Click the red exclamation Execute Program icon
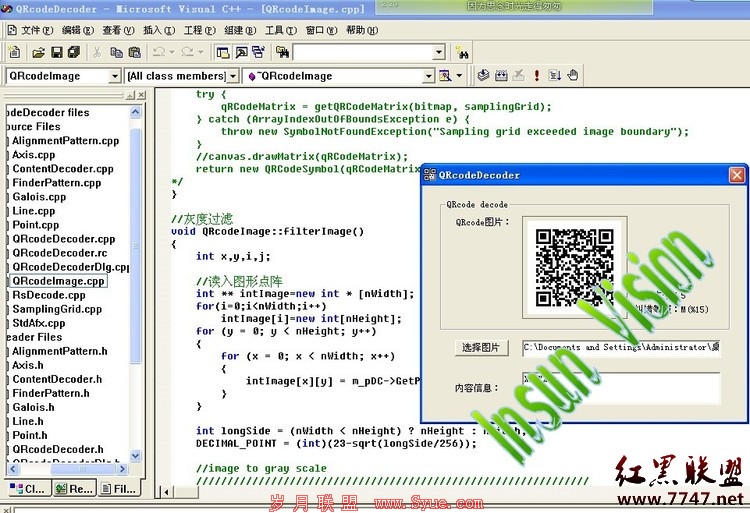The image size is (750, 513). [x=537, y=75]
